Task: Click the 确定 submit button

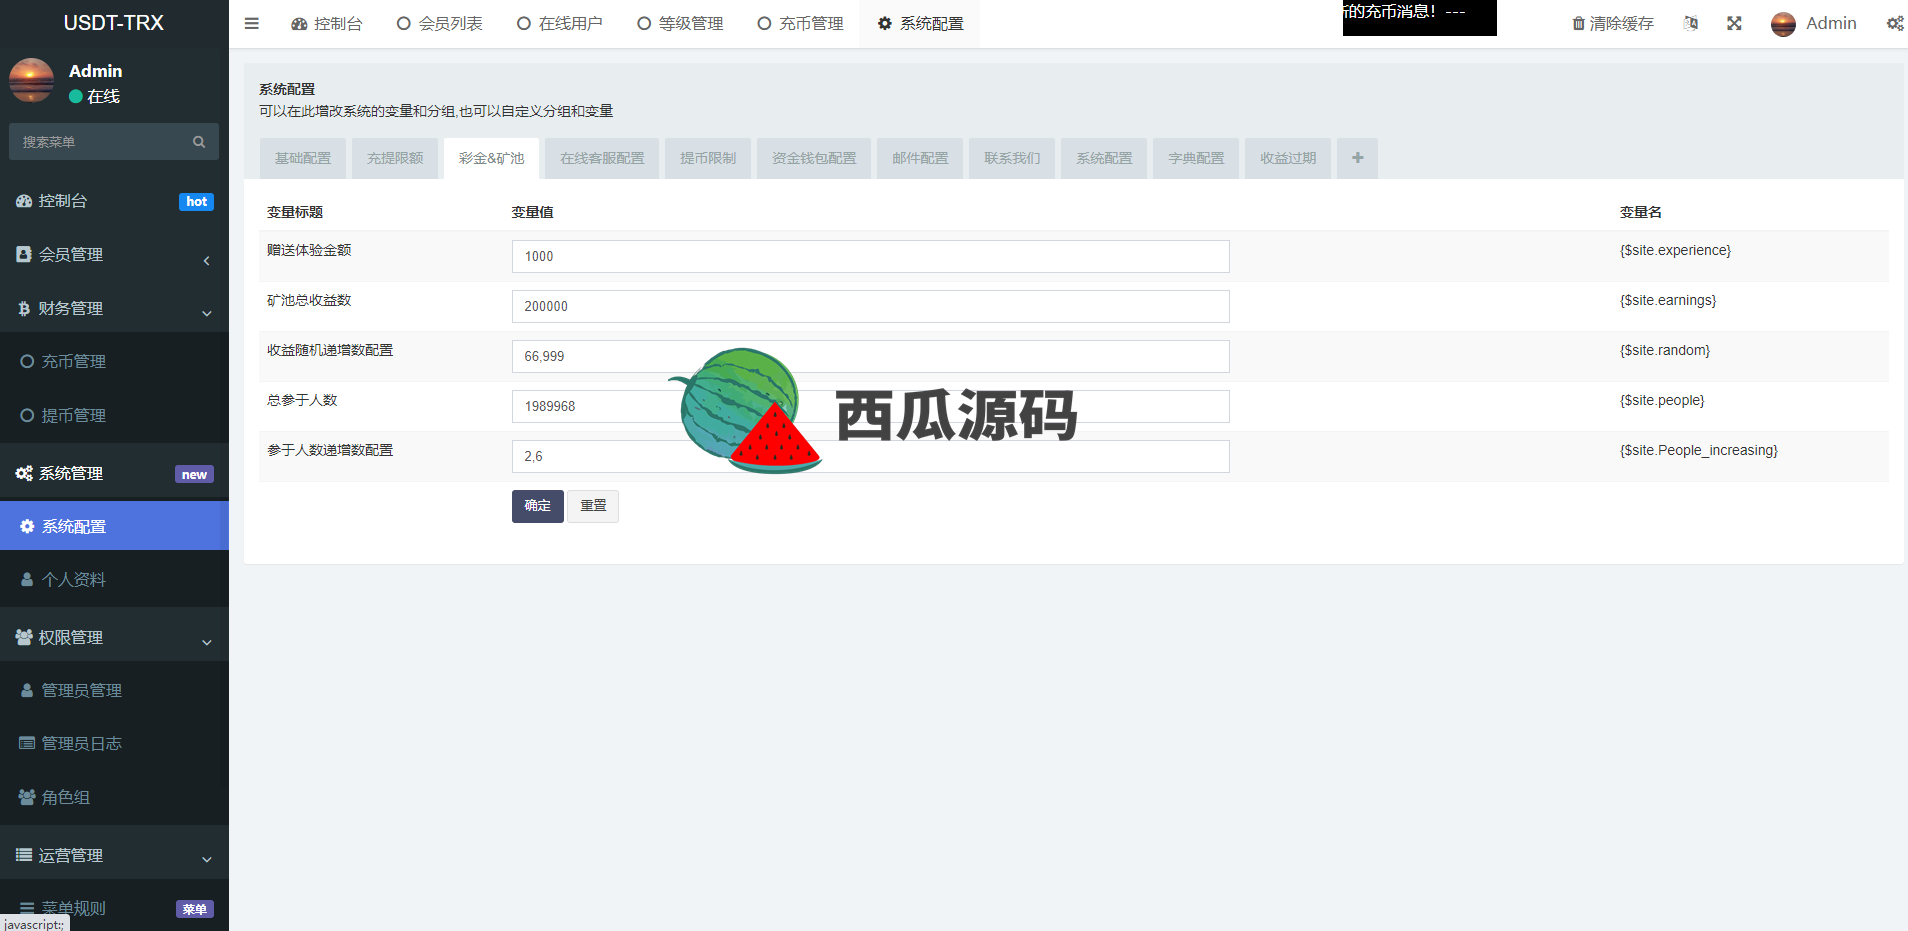Action: tap(538, 506)
